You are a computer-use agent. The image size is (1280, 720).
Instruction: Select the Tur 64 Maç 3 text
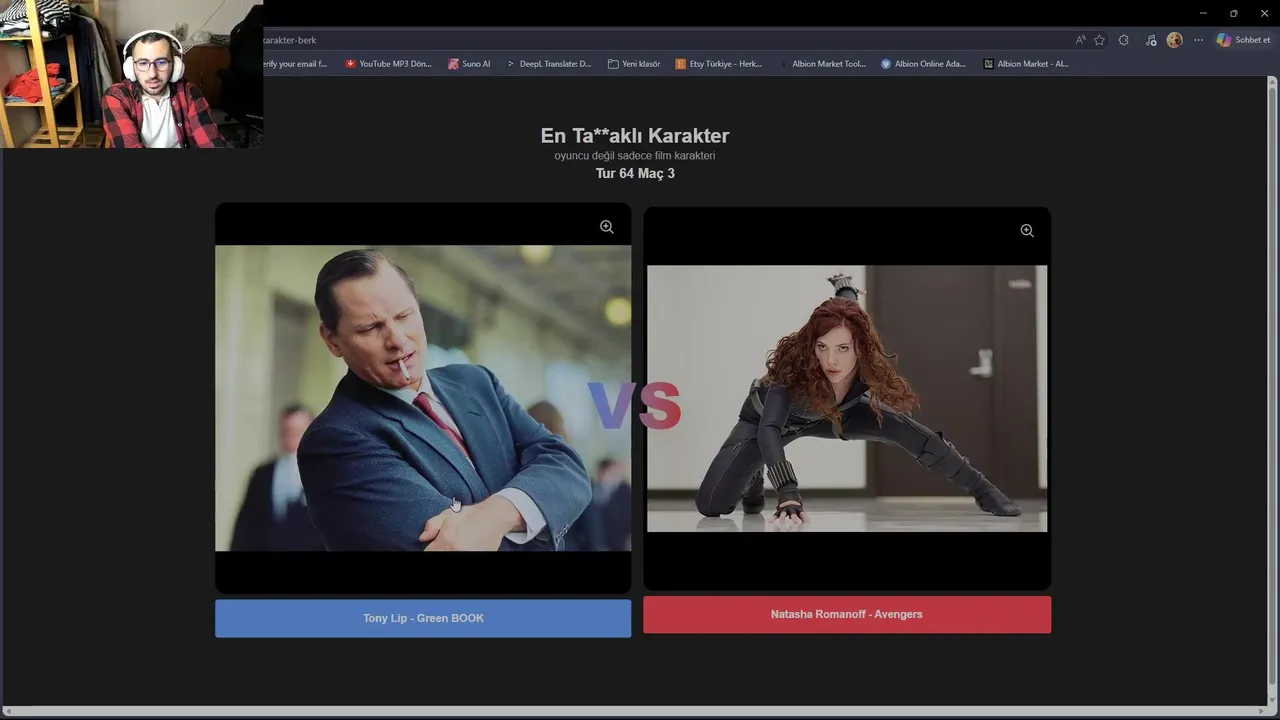635,173
